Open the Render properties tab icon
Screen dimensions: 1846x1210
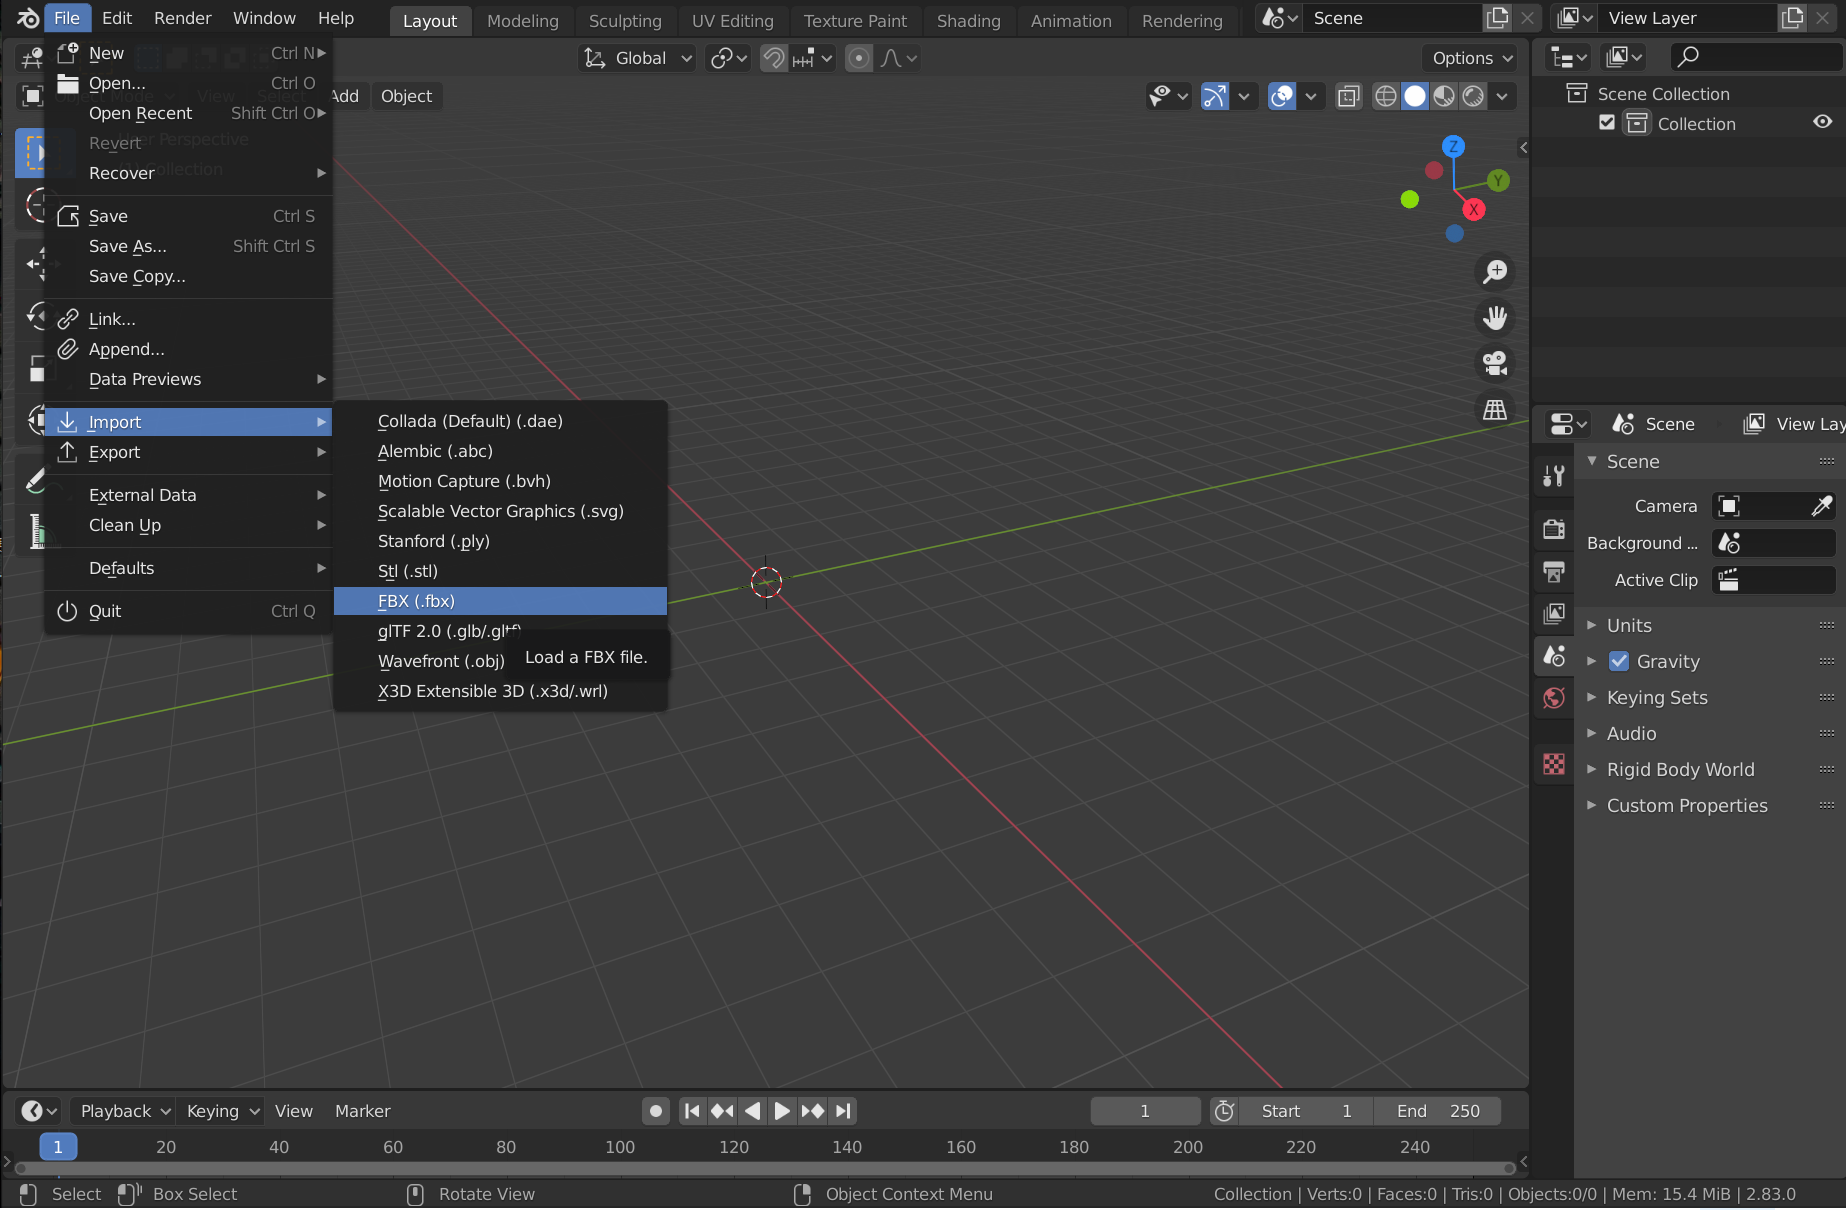[1554, 528]
